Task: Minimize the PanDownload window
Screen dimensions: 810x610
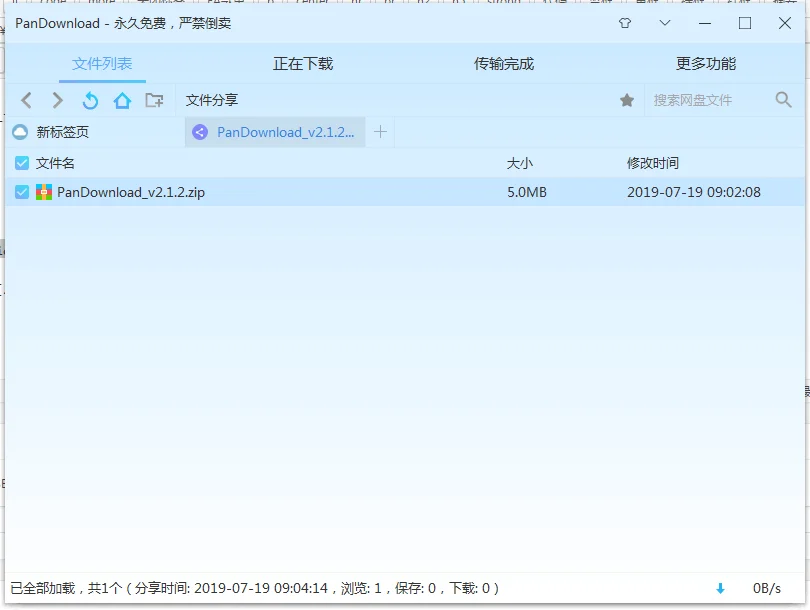Action: (705, 23)
